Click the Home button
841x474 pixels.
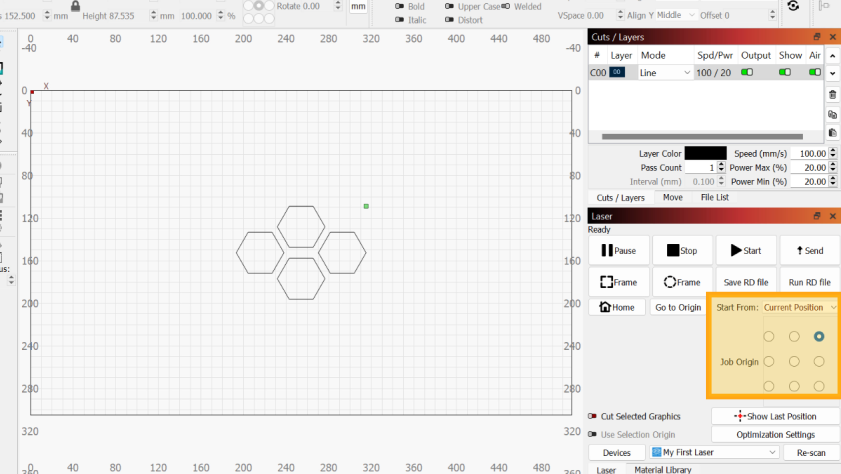click(x=618, y=307)
